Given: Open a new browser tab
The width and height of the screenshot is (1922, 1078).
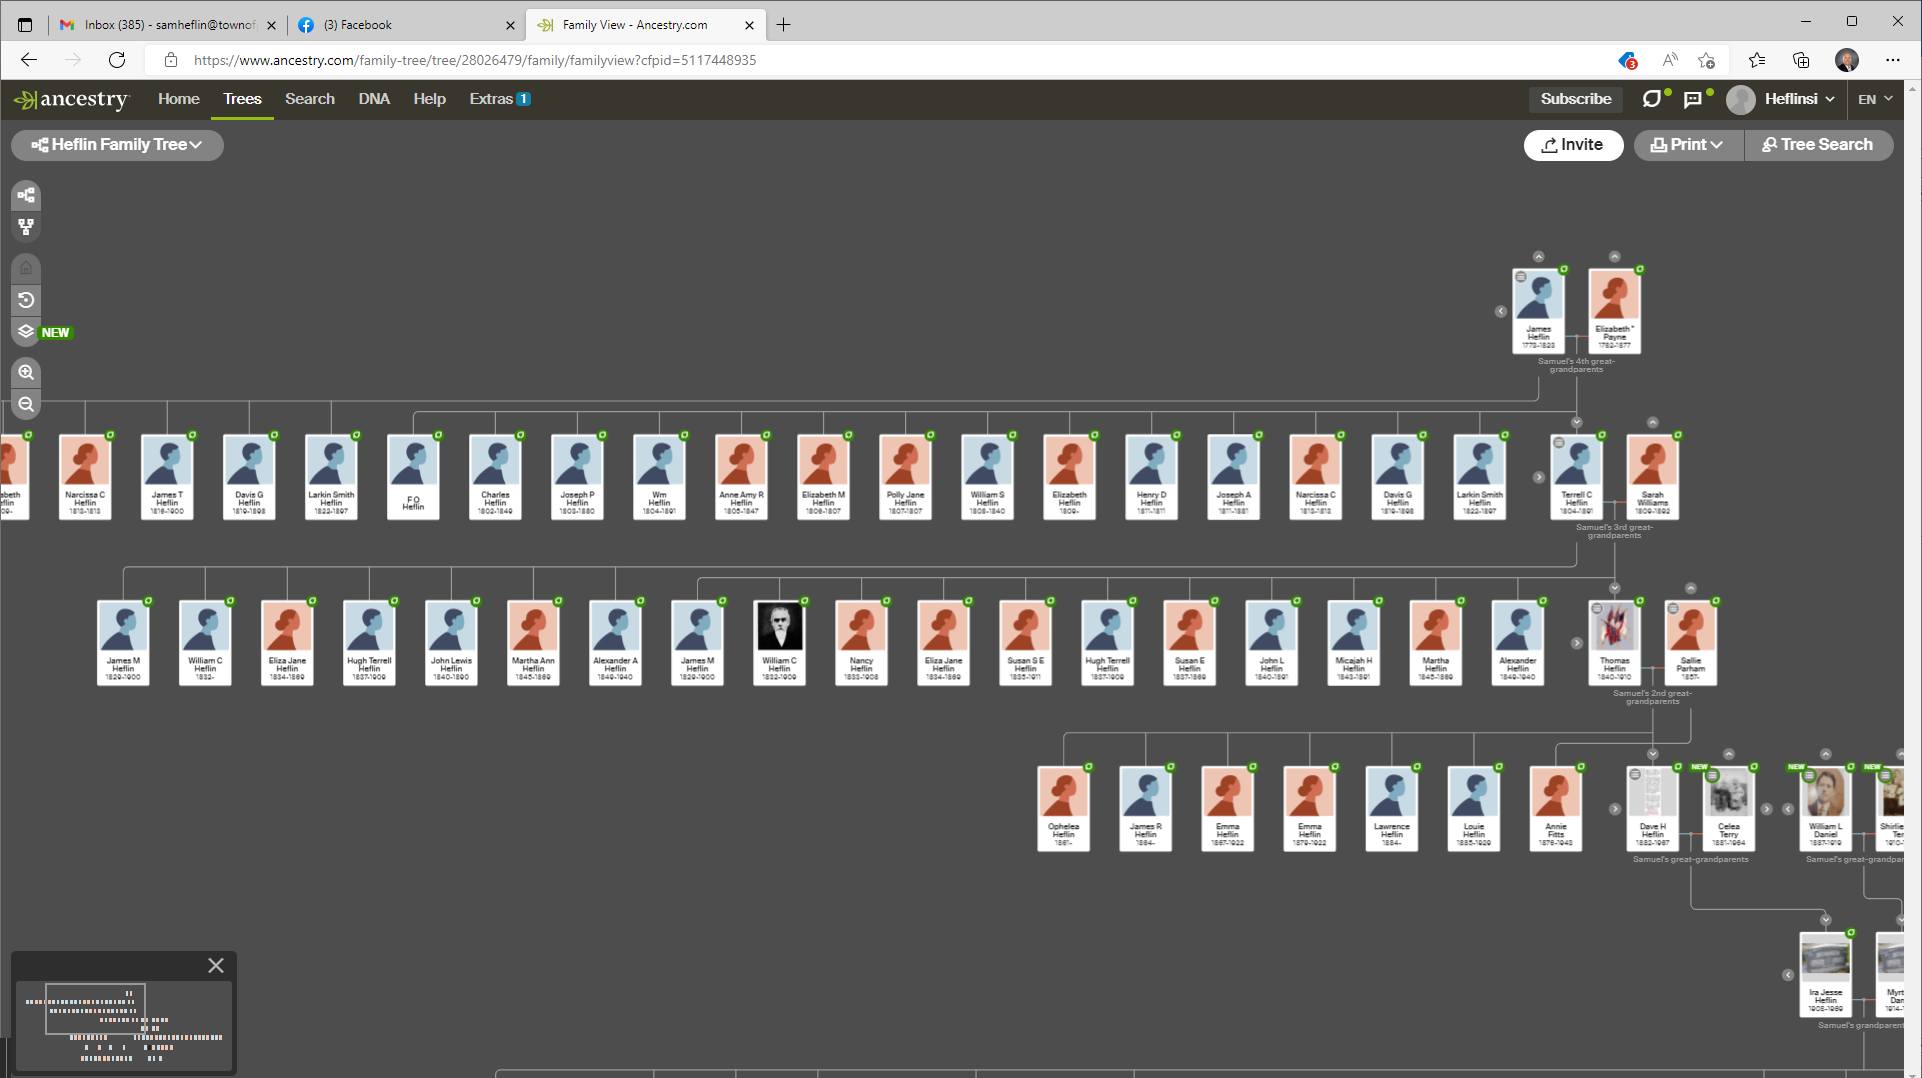Looking at the screenshot, I should point(784,25).
